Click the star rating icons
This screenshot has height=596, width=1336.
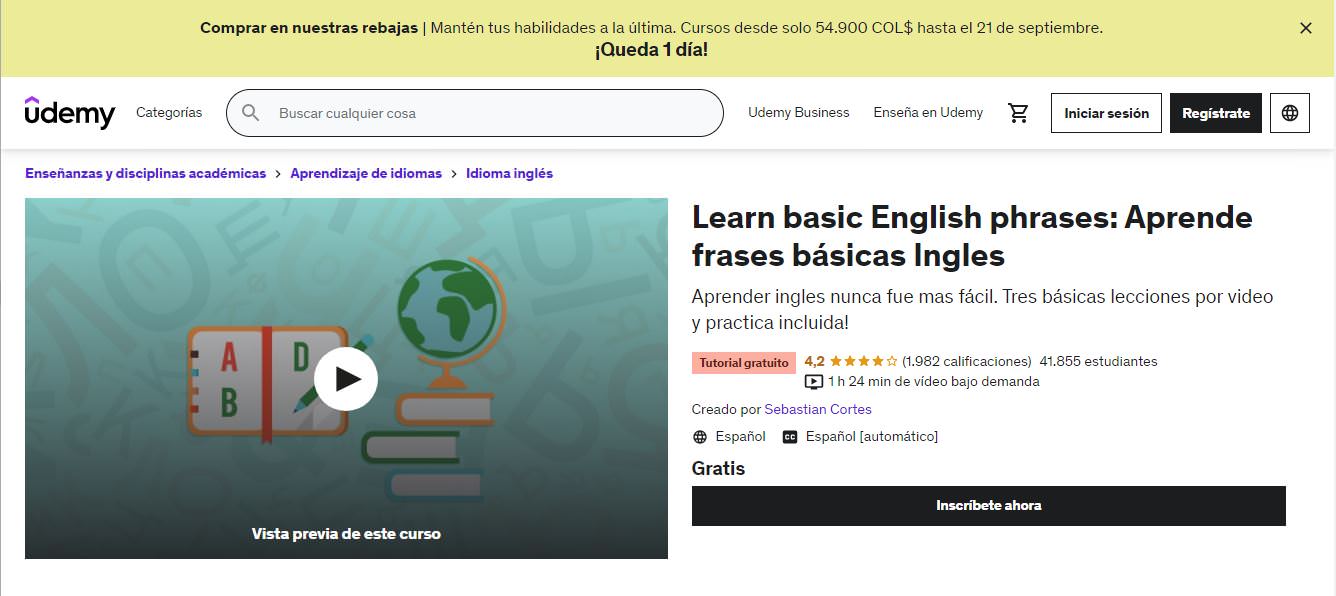tap(863, 361)
